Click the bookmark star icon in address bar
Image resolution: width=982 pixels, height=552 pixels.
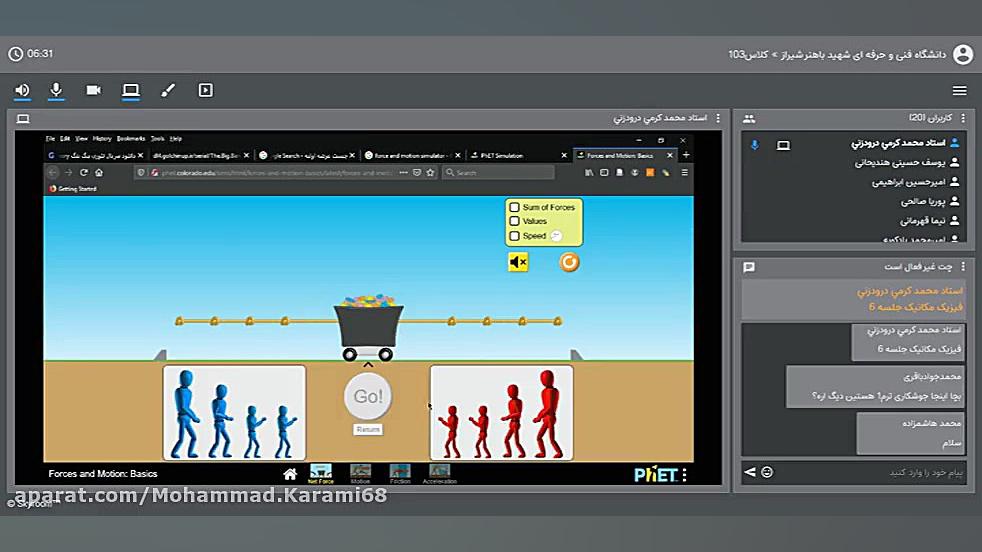click(x=430, y=172)
